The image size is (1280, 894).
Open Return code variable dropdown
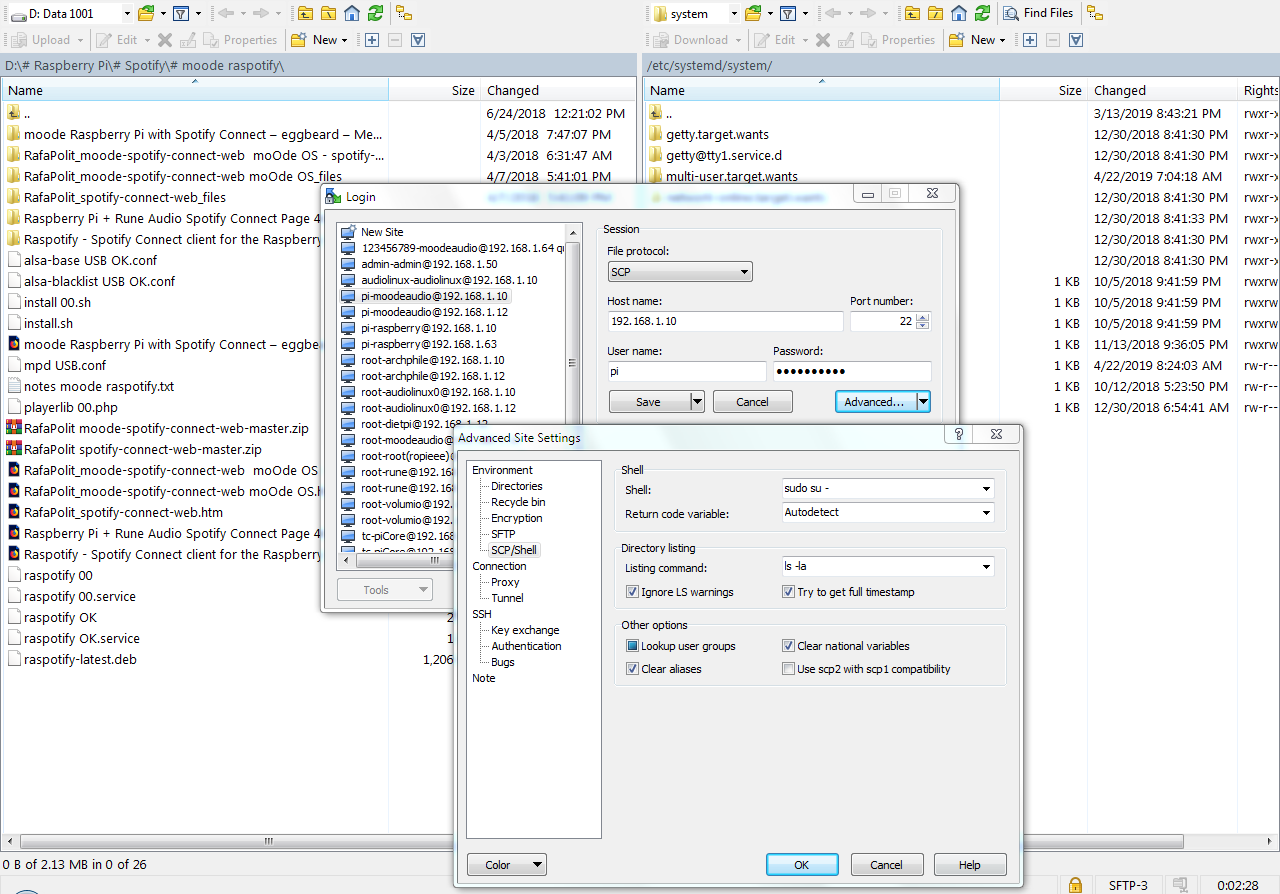[986, 512]
